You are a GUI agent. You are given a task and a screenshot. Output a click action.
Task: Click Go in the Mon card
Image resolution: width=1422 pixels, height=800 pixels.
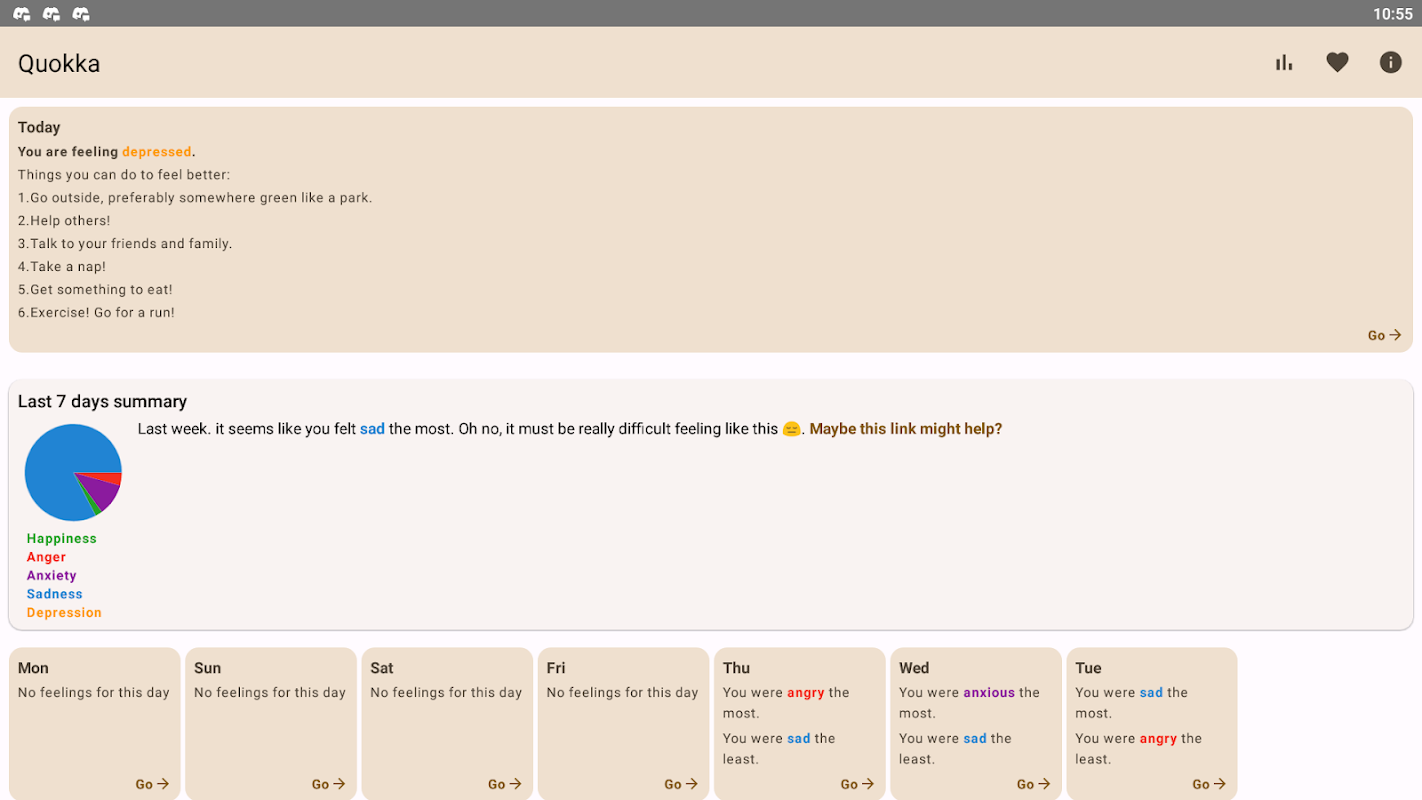click(153, 784)
